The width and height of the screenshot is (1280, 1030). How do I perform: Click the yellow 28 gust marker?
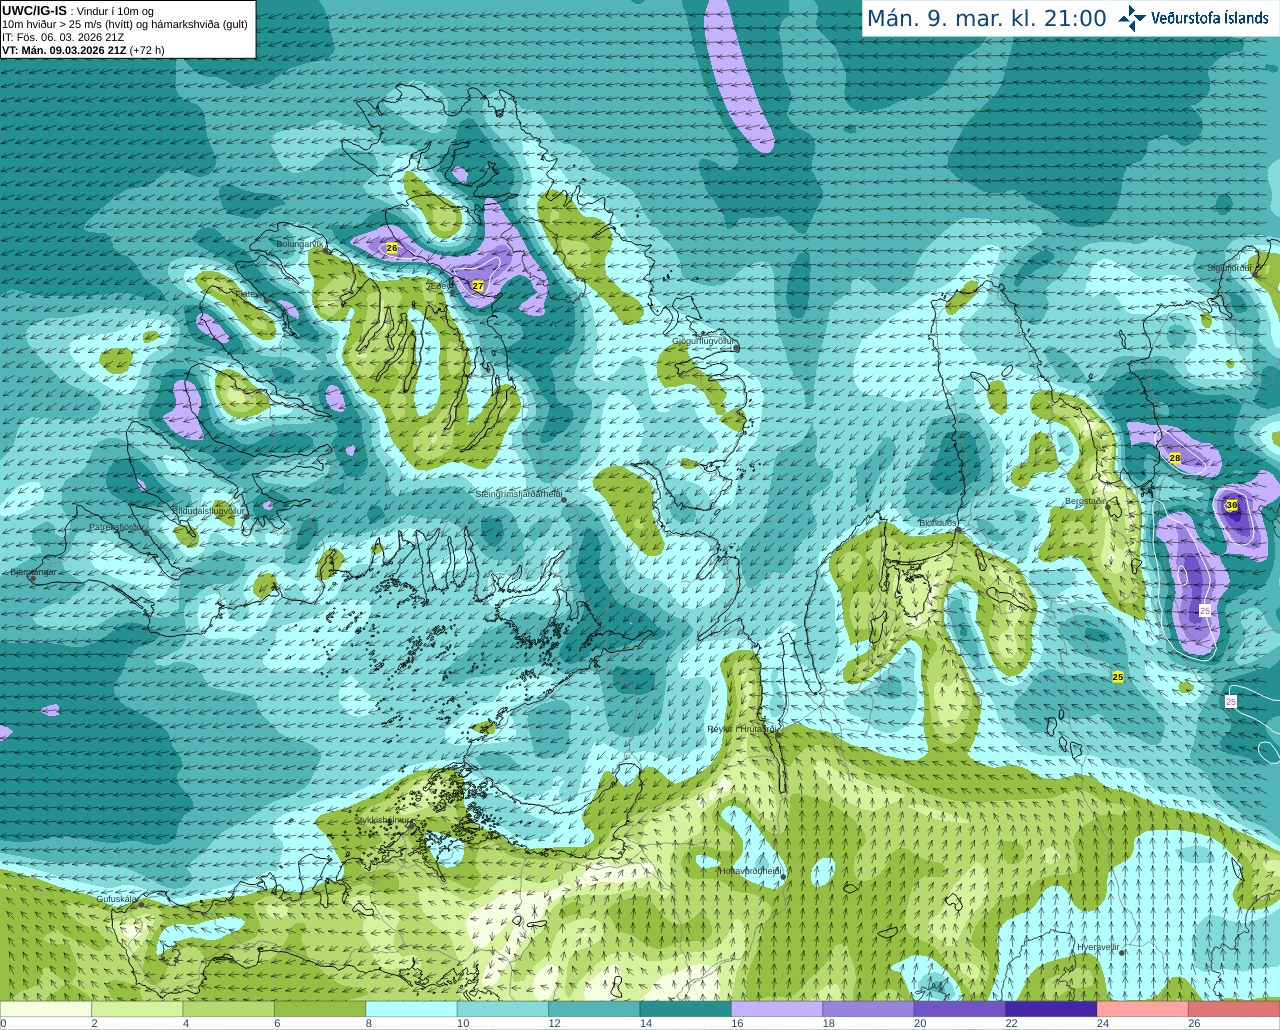(1175, 458)
